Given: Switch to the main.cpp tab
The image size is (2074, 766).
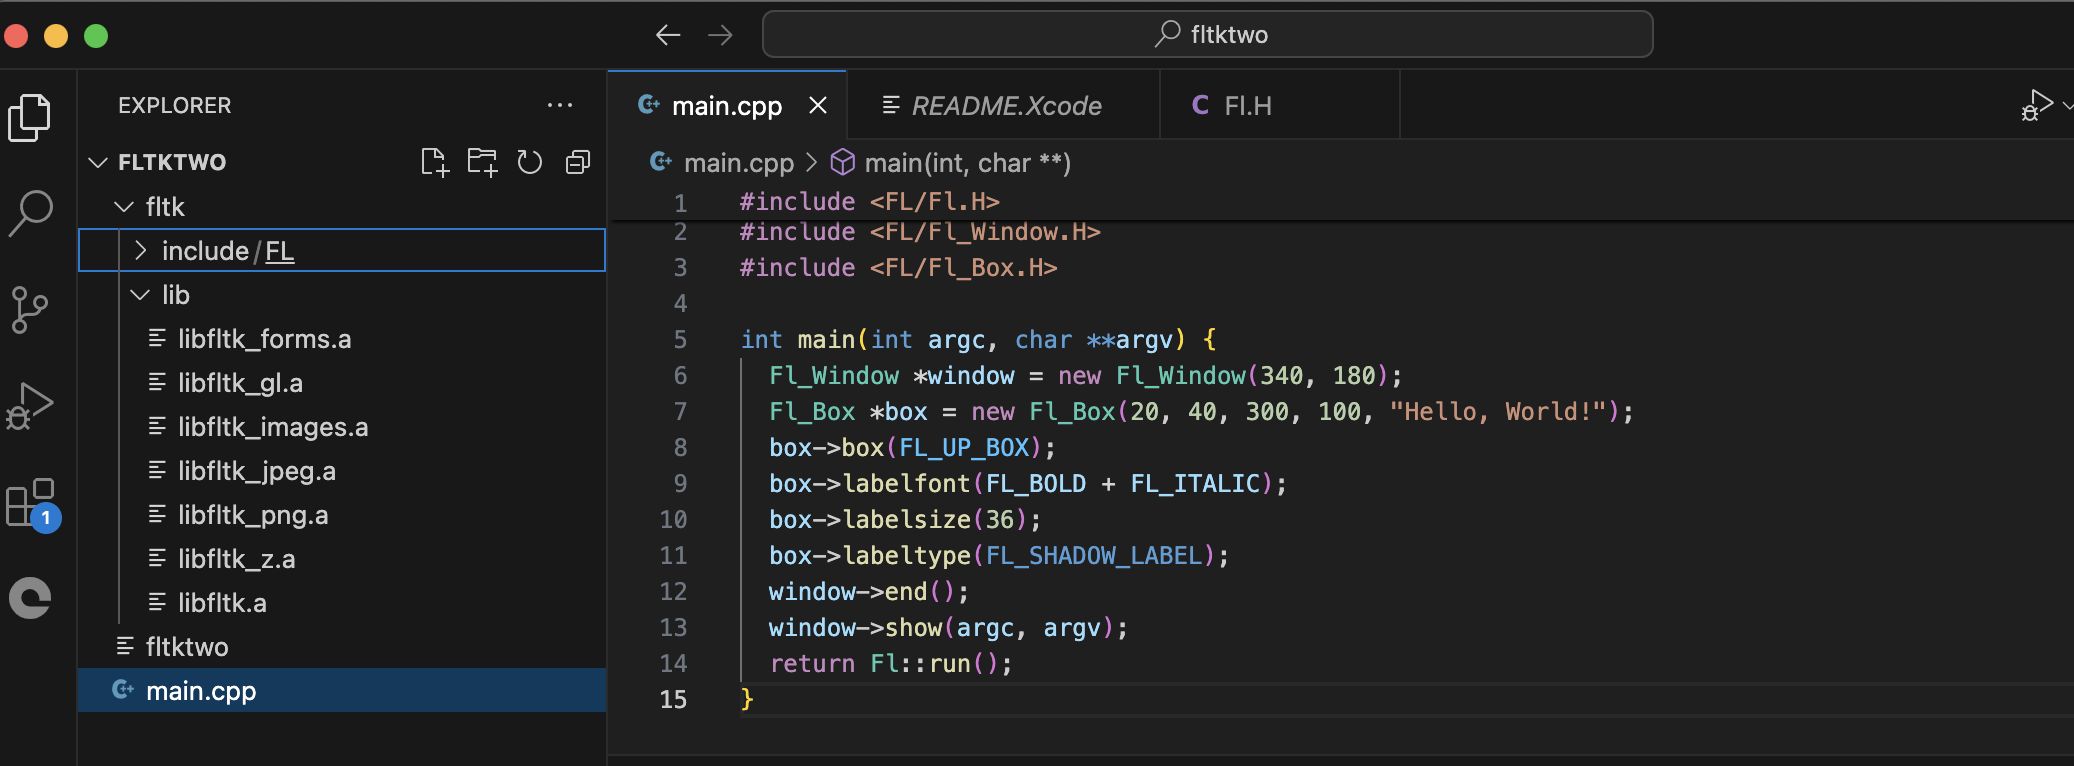Looking at the screenshot, I should pyautogui.click(x=727, y=105).
